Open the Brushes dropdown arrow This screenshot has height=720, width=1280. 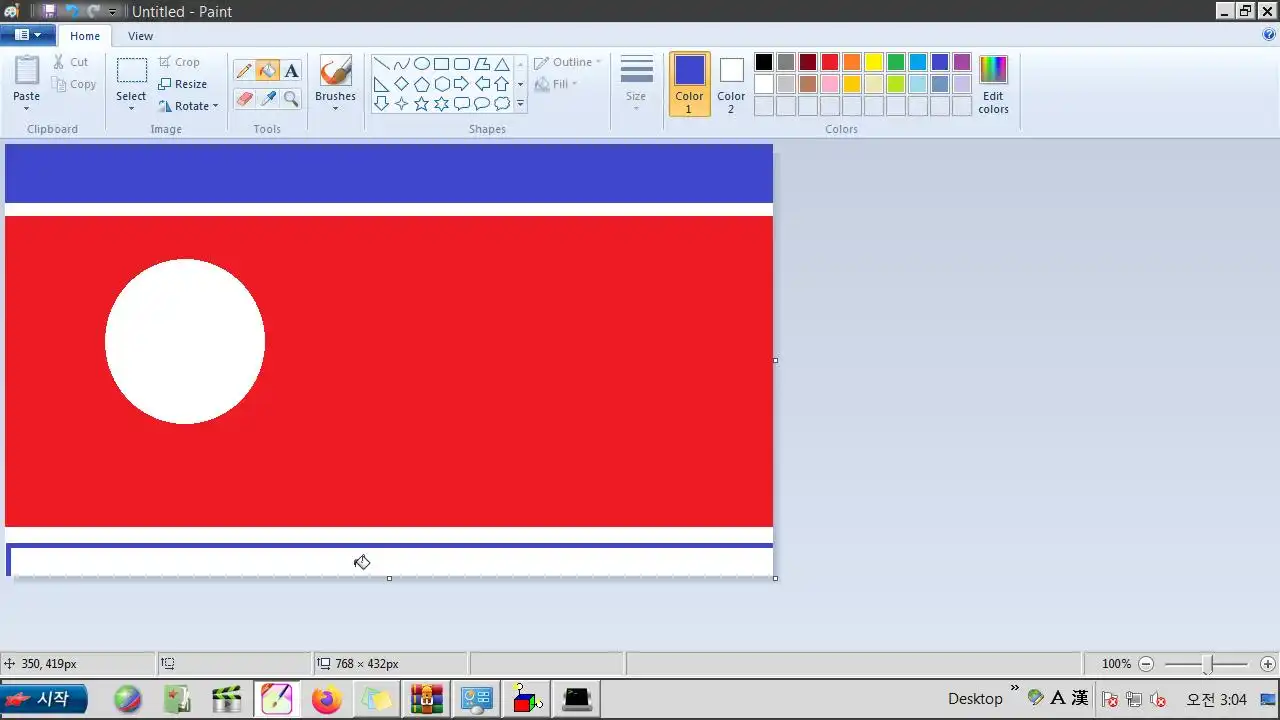pos(335,108)
